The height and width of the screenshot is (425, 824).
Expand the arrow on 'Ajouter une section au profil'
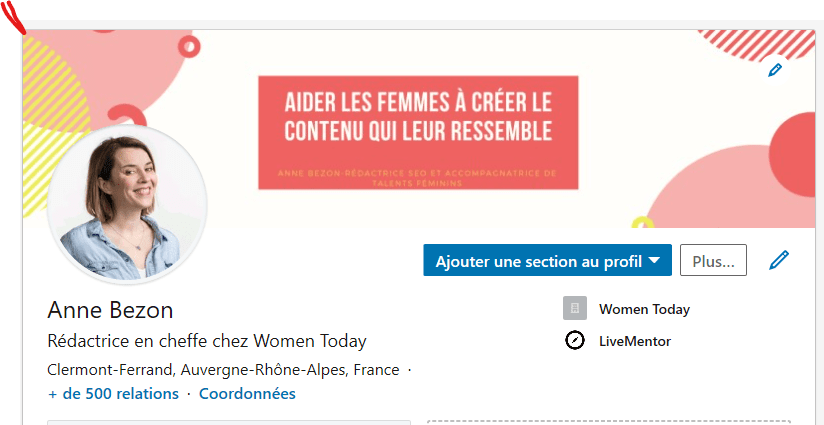coord(654,261)
